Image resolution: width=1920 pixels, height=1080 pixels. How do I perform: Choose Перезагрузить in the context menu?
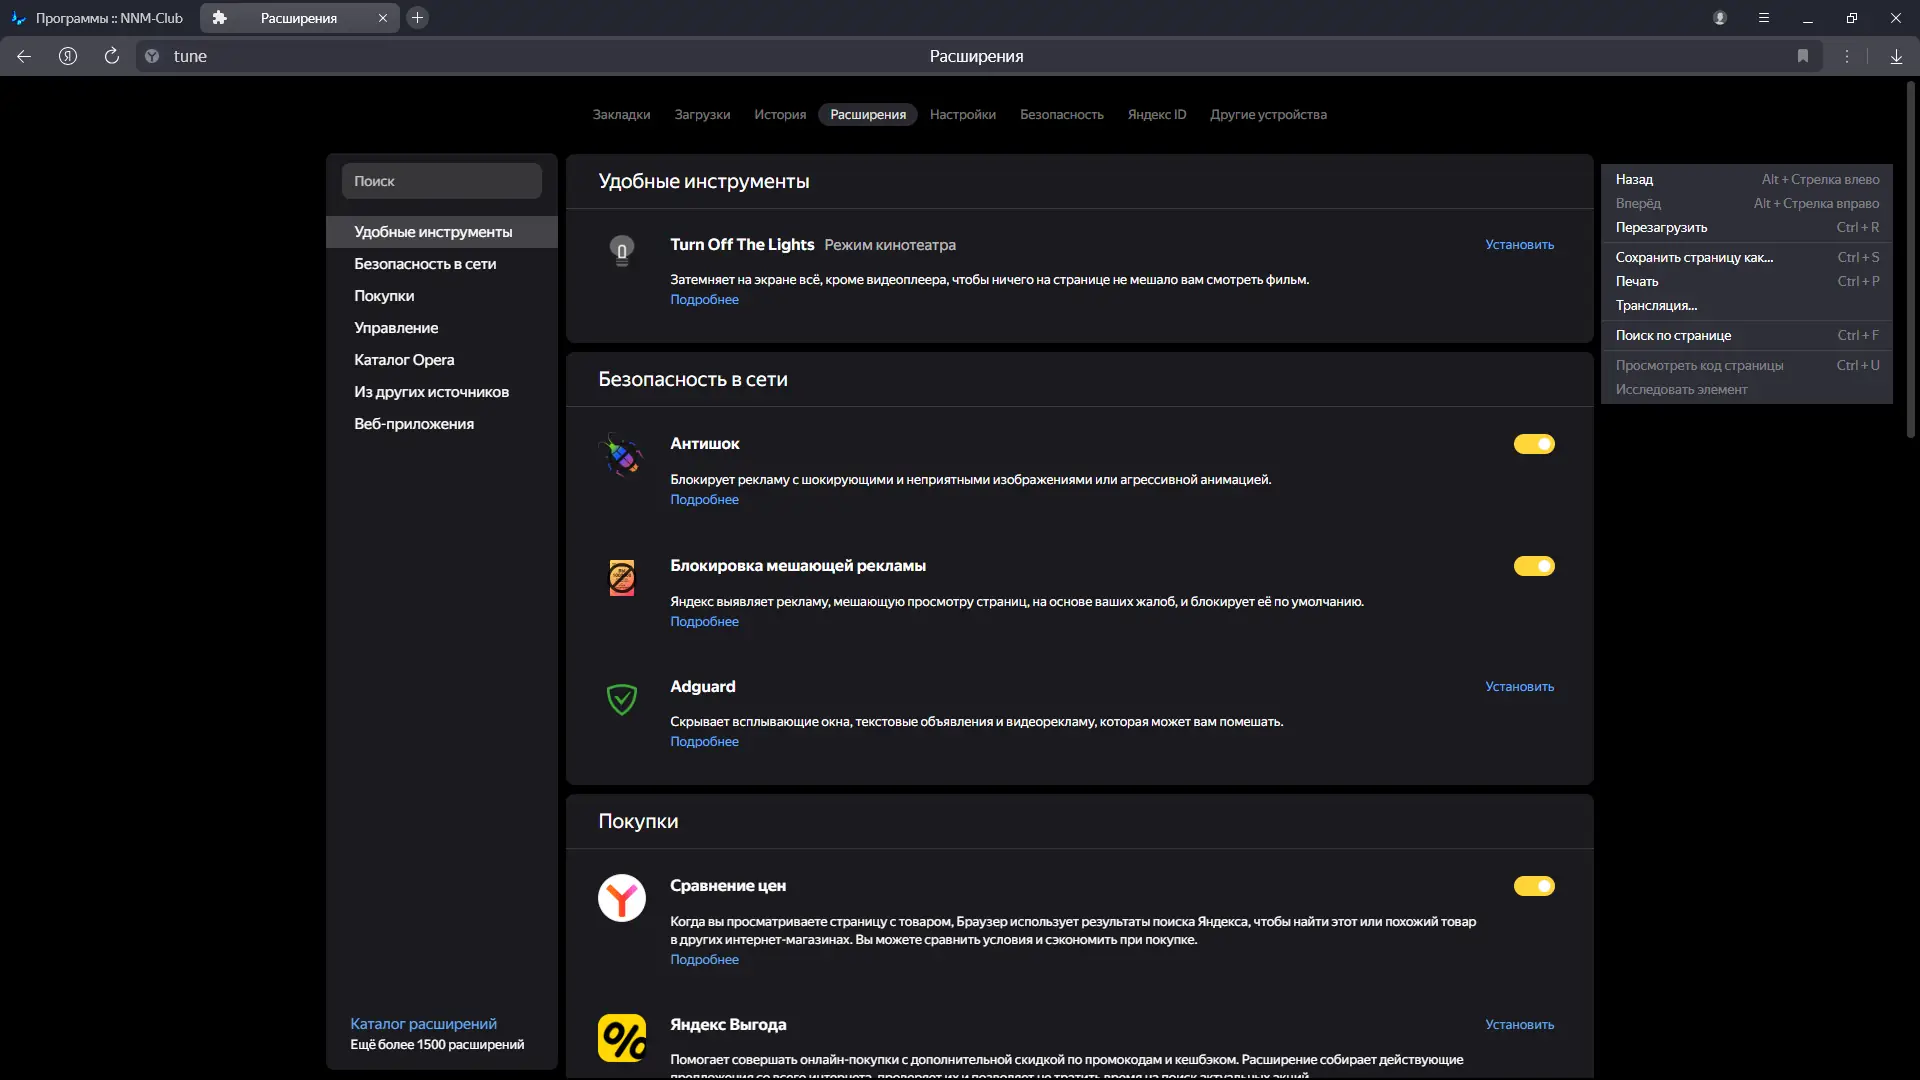[x=1661, y=227]
